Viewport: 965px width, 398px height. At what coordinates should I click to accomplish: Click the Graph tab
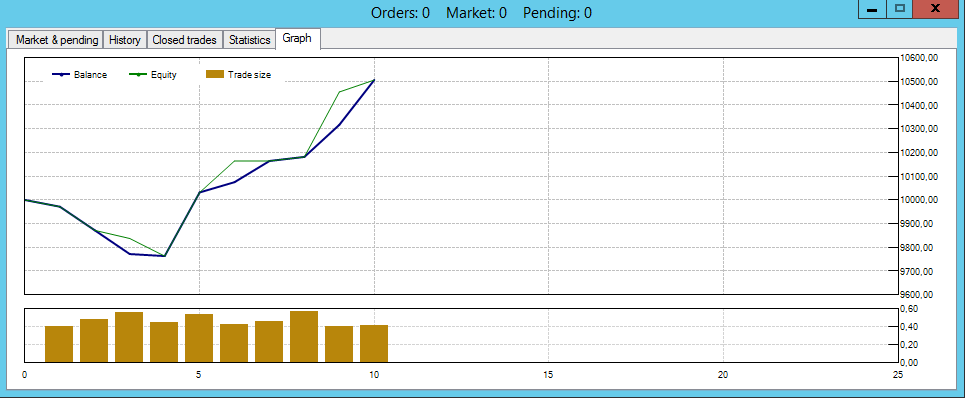point(297,39)
